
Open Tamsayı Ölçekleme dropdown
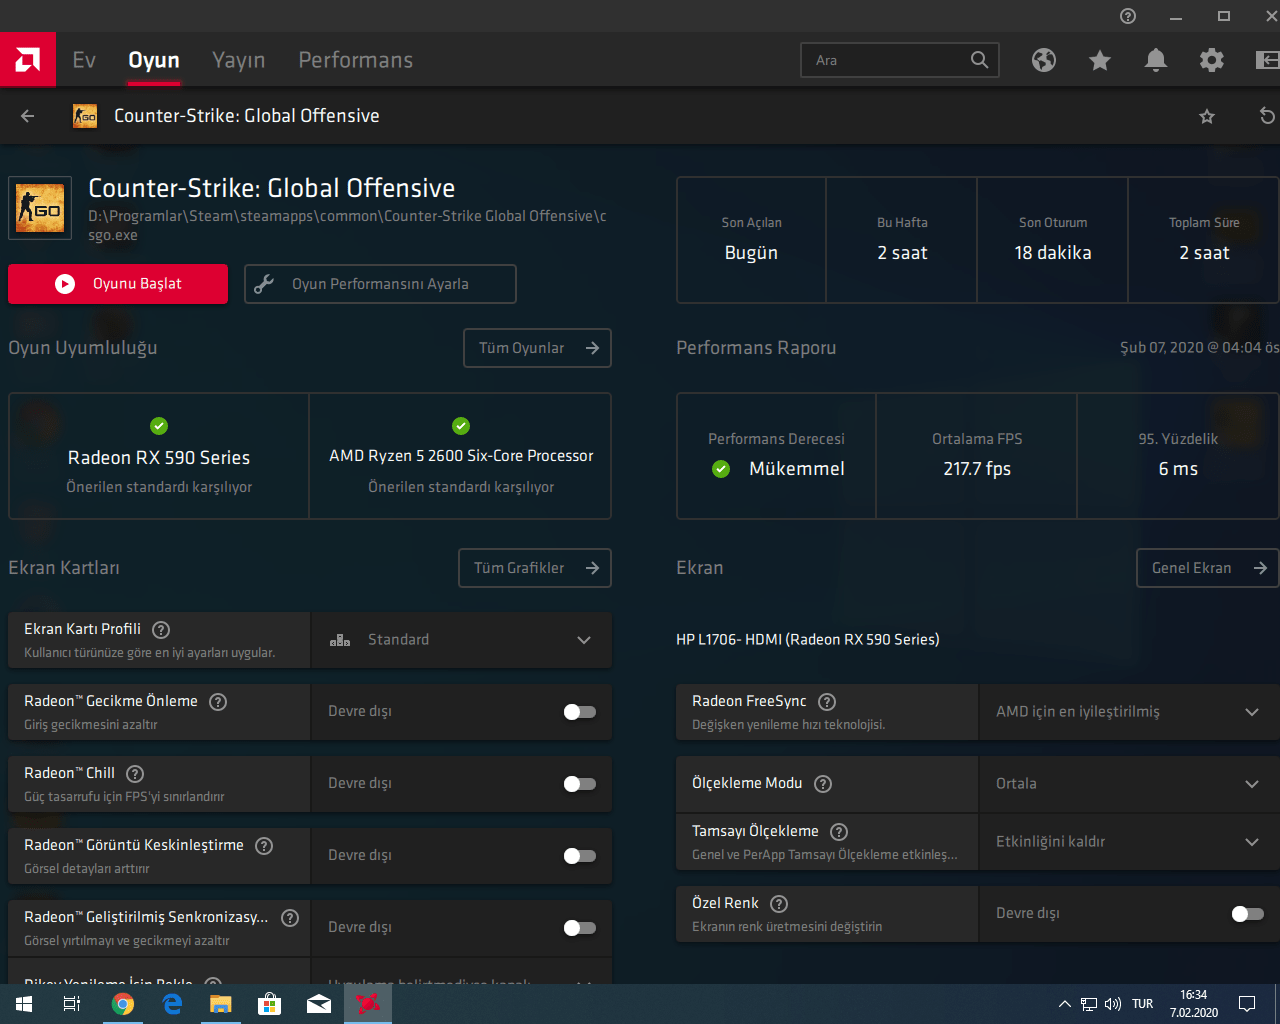tap(1129, 842)
